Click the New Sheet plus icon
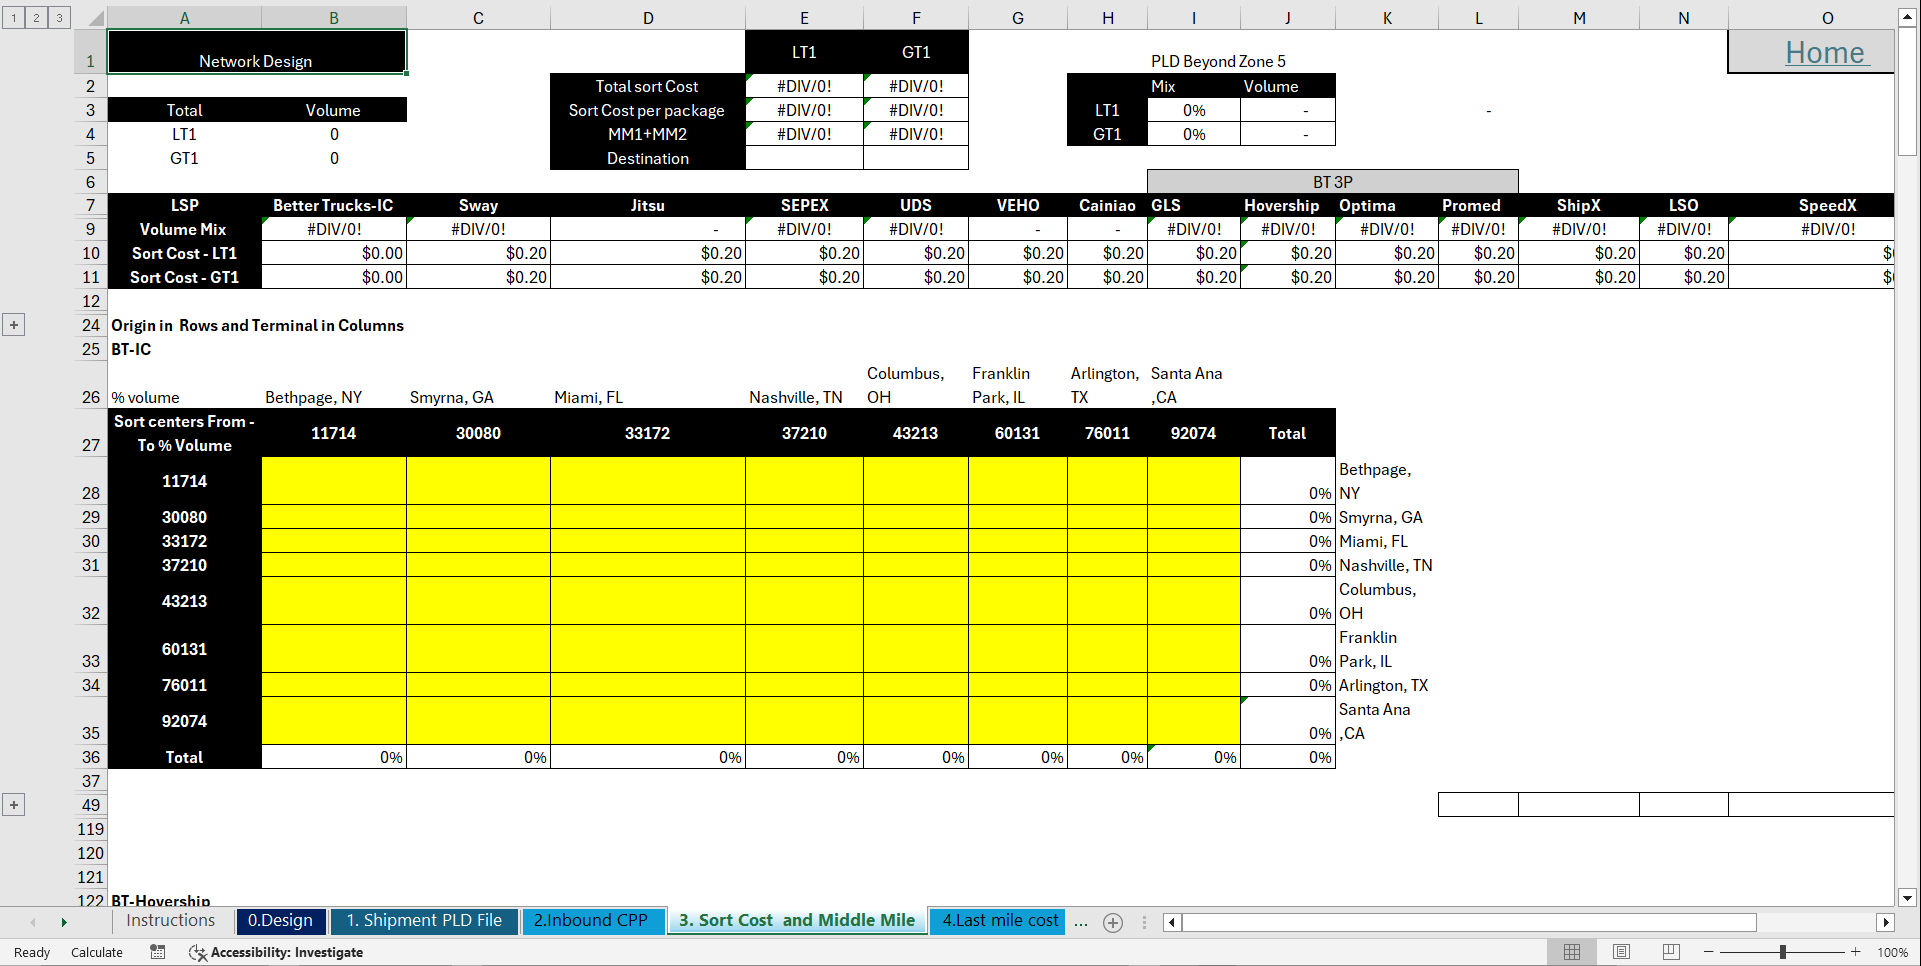 point(1113,922)
